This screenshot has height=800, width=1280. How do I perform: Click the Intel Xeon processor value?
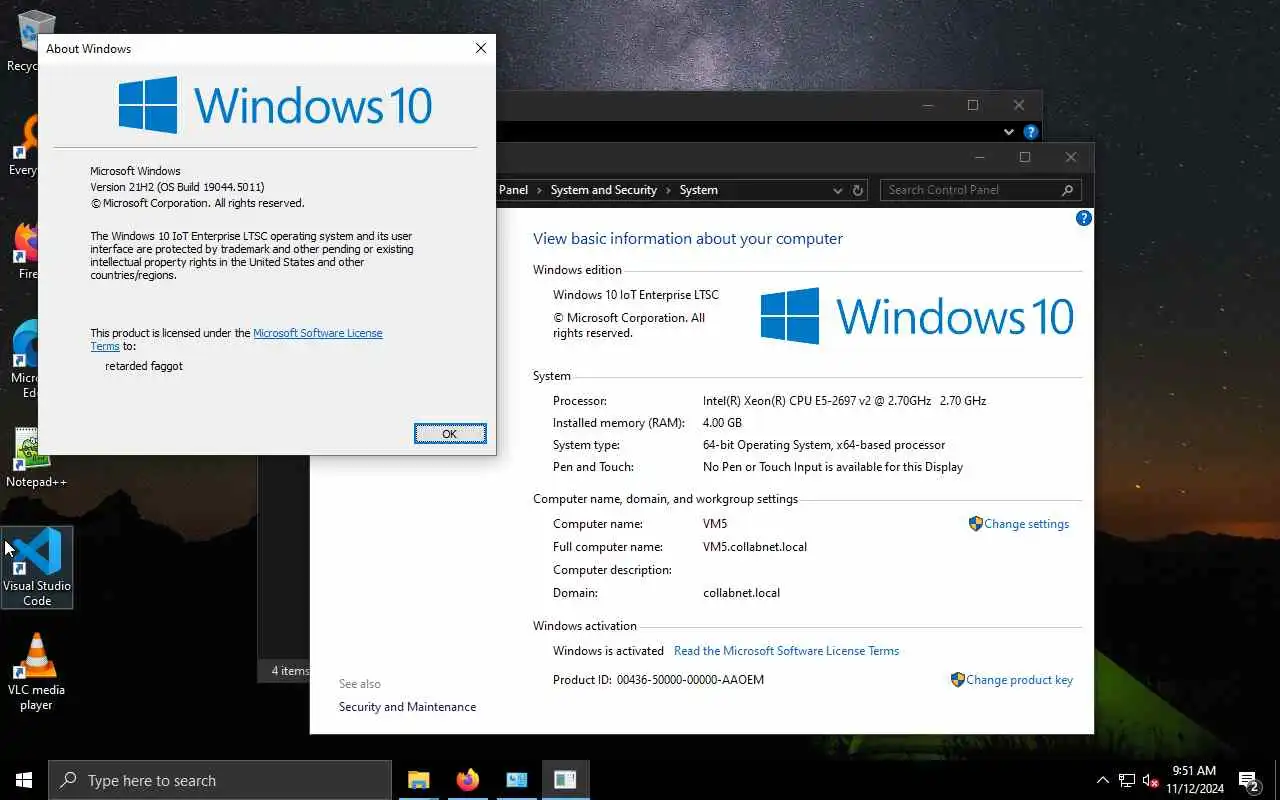point(844,401)
